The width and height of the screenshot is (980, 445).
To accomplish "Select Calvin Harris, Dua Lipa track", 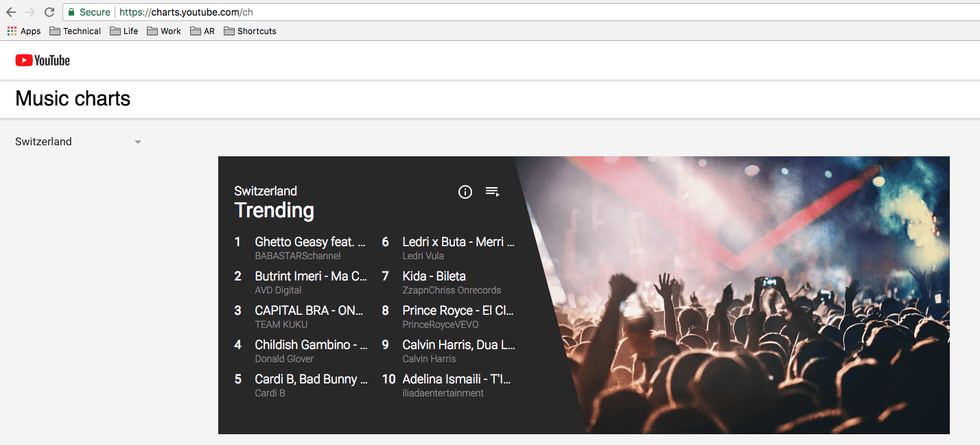I will pyautogui.click(x=458, y=345).
